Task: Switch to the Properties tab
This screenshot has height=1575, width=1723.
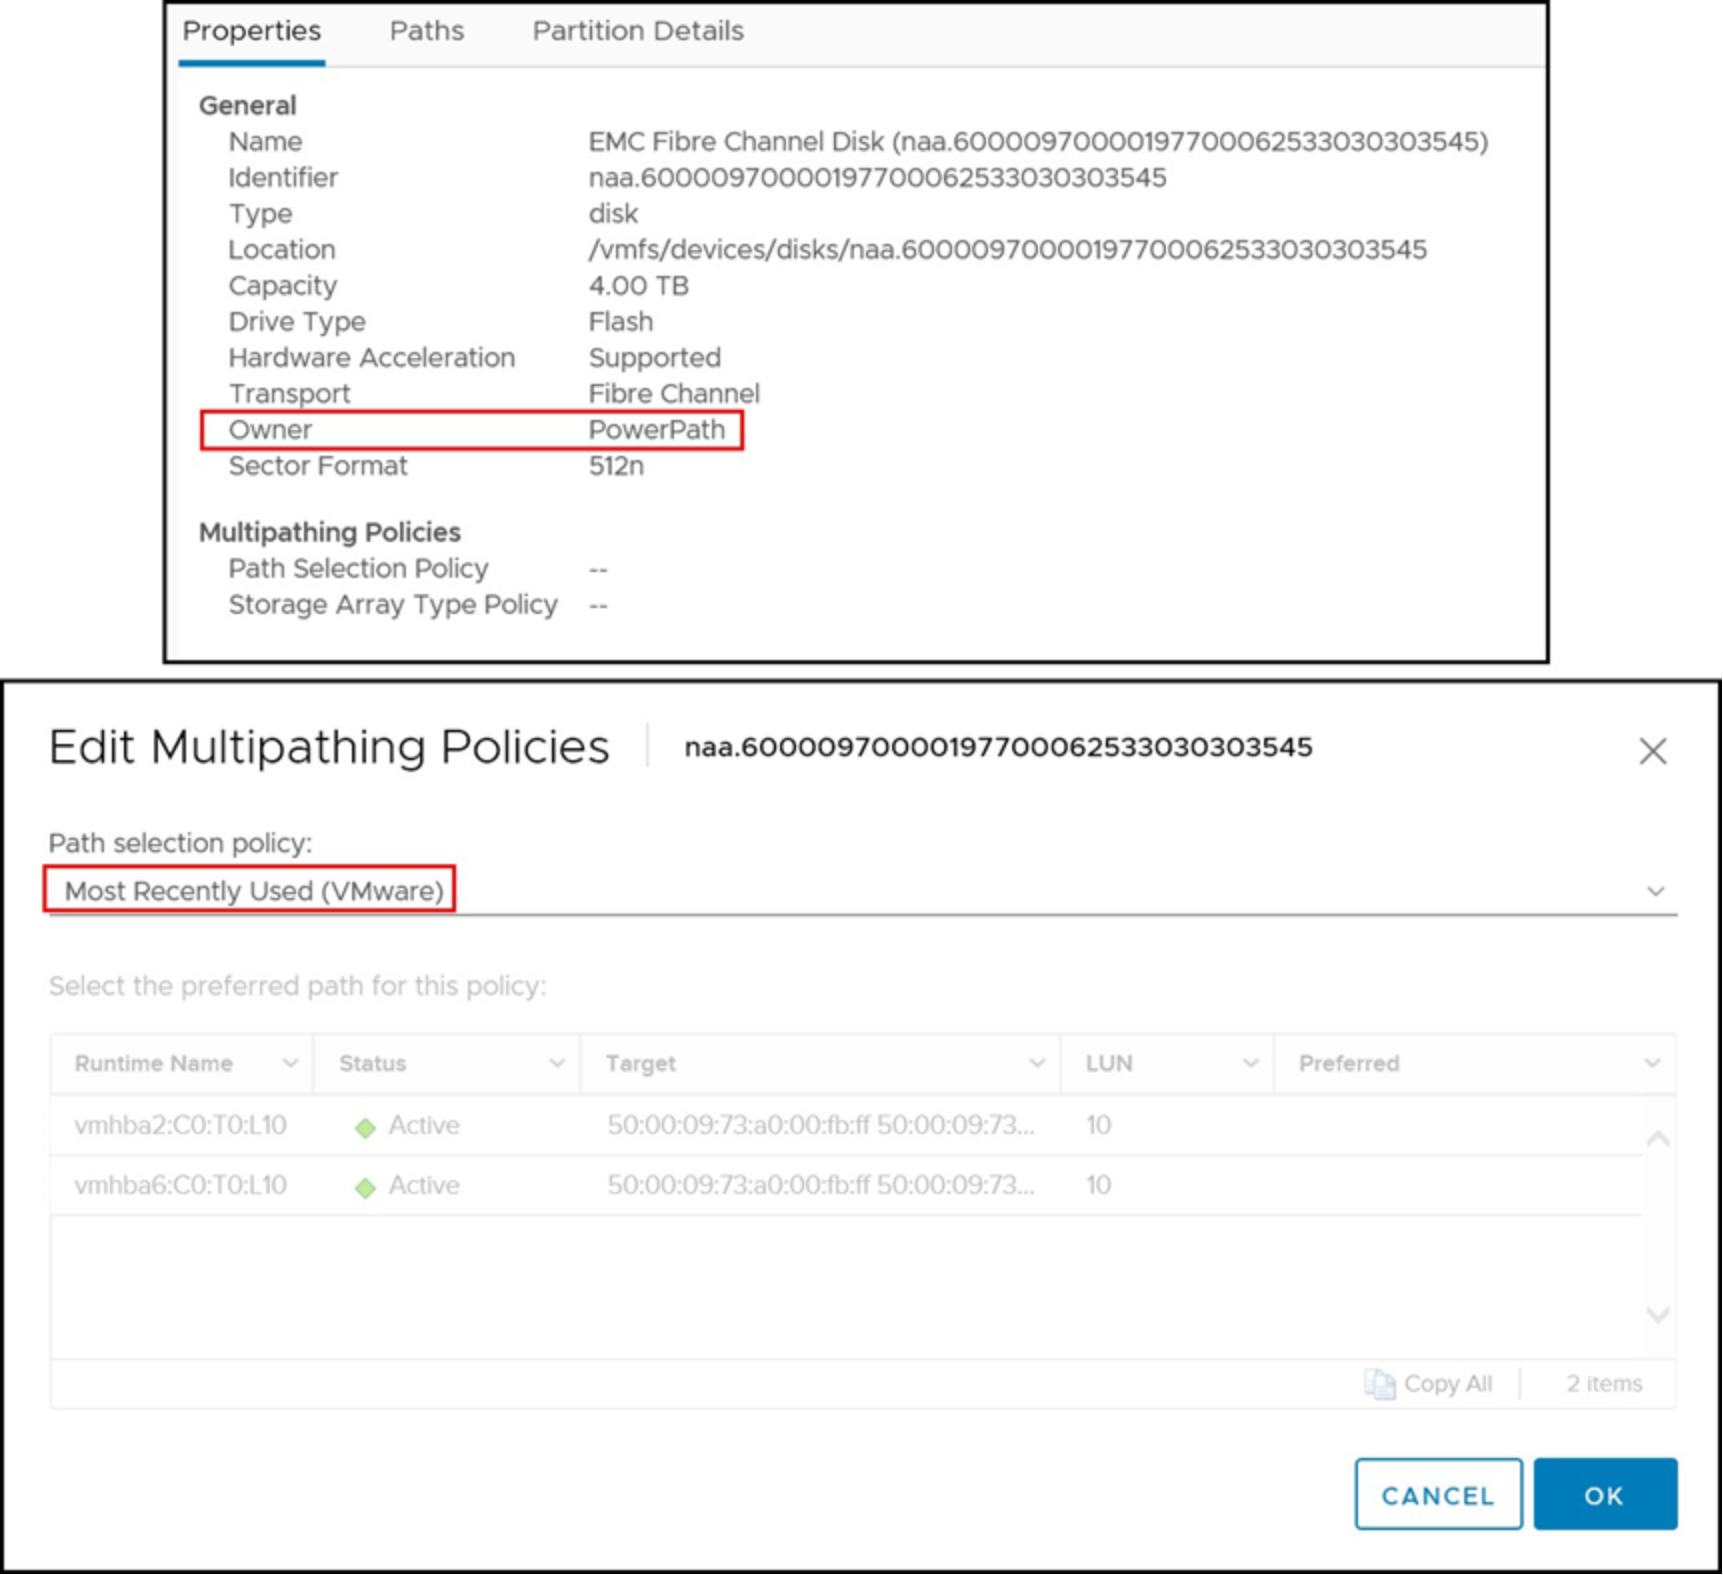Action: point(251,31)
